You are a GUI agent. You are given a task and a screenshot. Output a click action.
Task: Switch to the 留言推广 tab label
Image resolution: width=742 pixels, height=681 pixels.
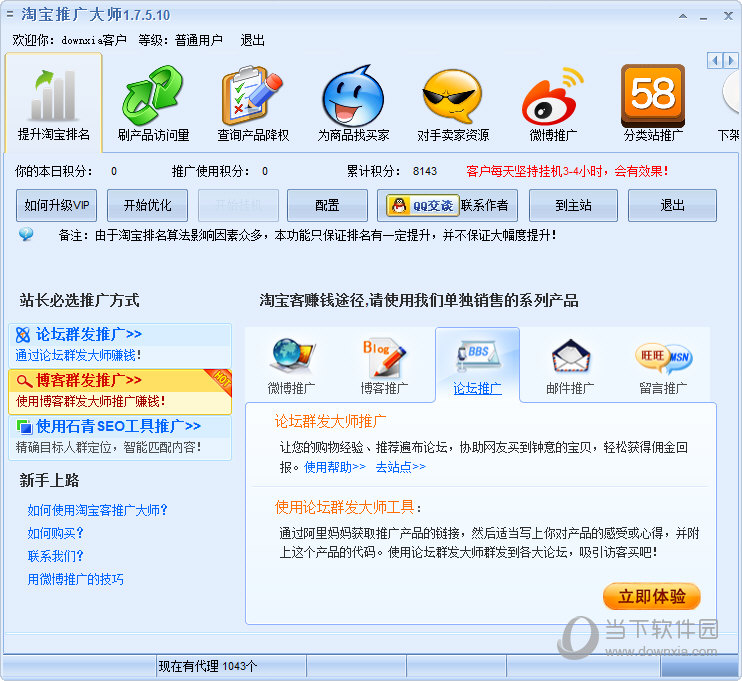pos(663,389)
